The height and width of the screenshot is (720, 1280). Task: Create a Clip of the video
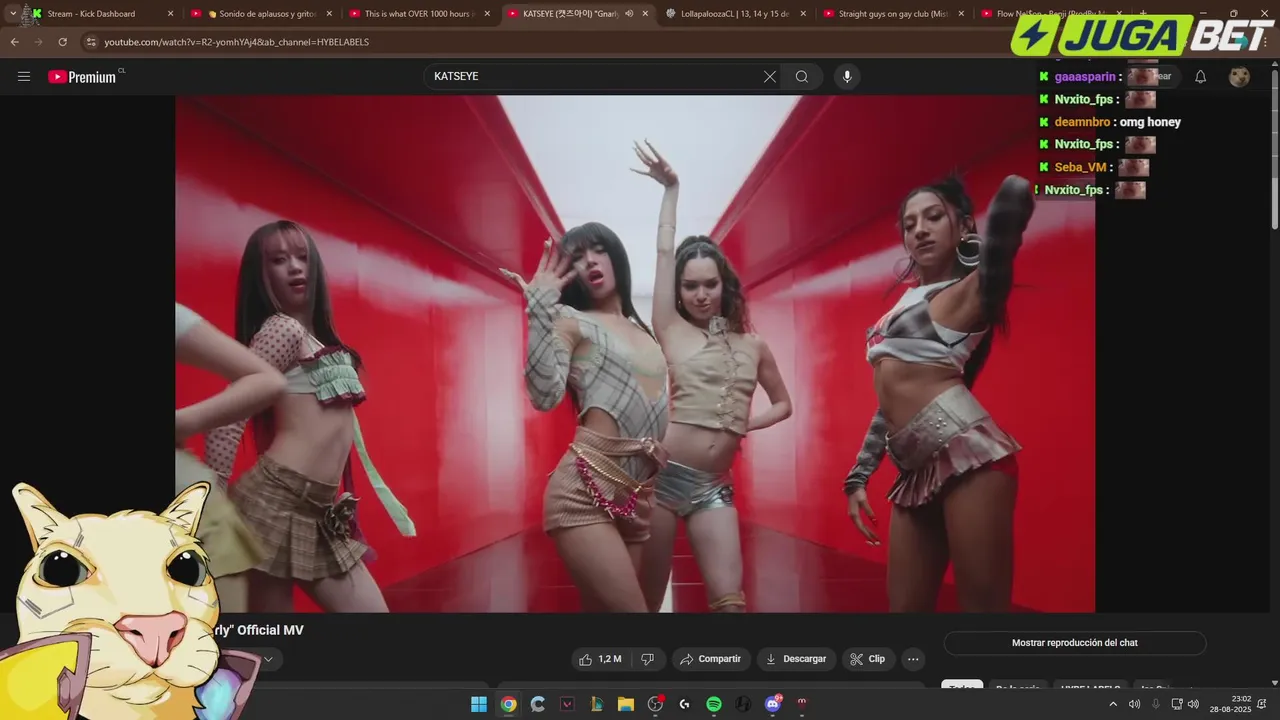(867, 659)
